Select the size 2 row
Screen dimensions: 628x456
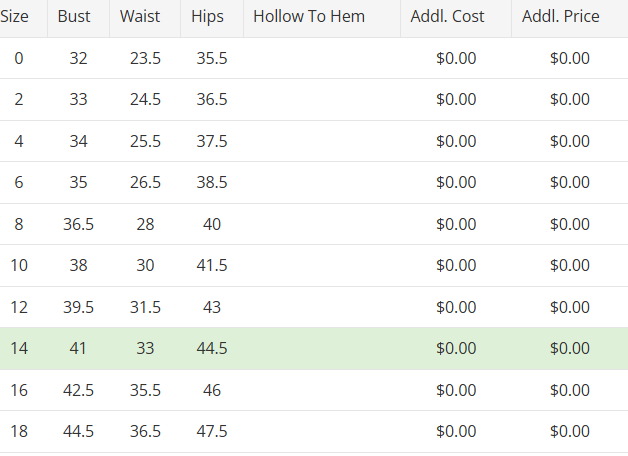click(x=314, y=100)
